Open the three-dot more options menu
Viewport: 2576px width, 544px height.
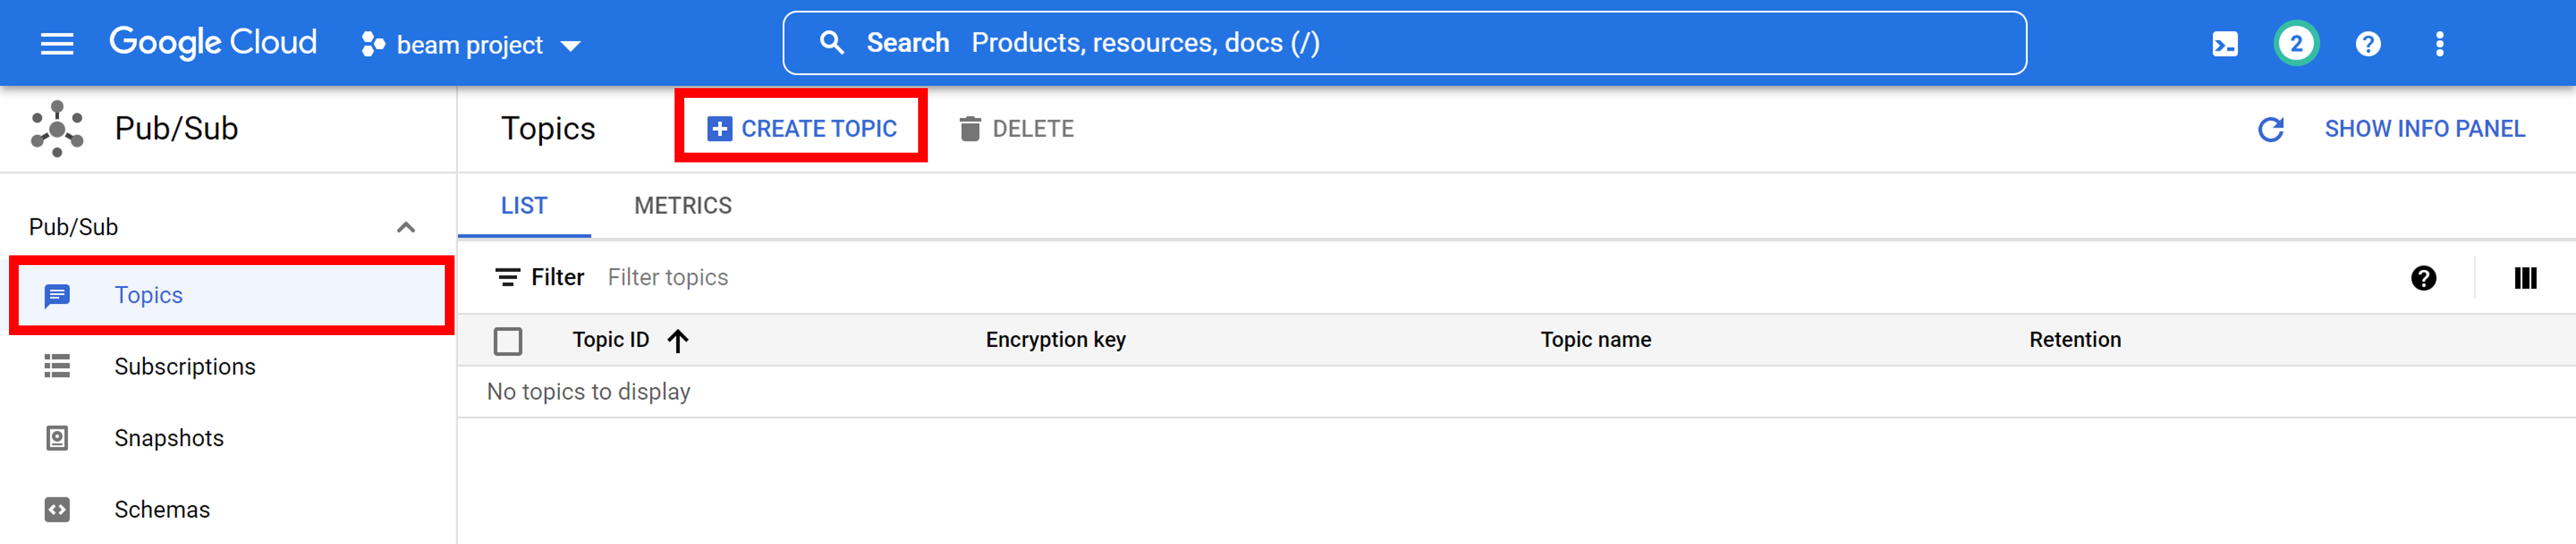point(2439,44)
